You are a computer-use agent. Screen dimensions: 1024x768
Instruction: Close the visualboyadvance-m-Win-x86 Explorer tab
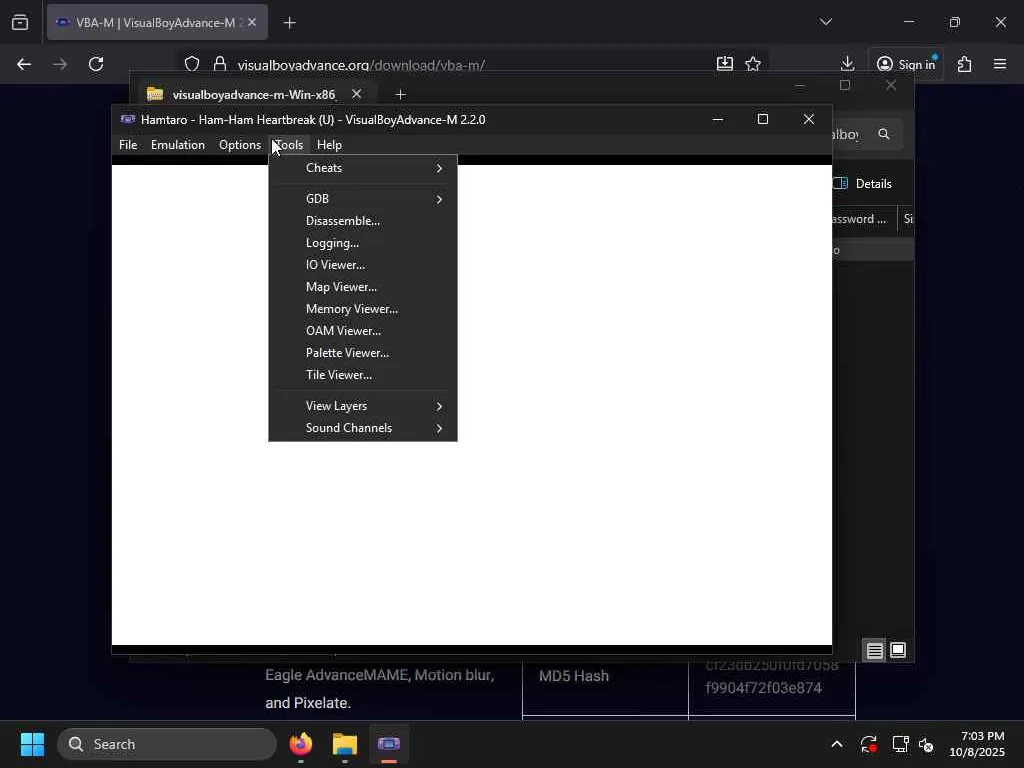[357, 94]
